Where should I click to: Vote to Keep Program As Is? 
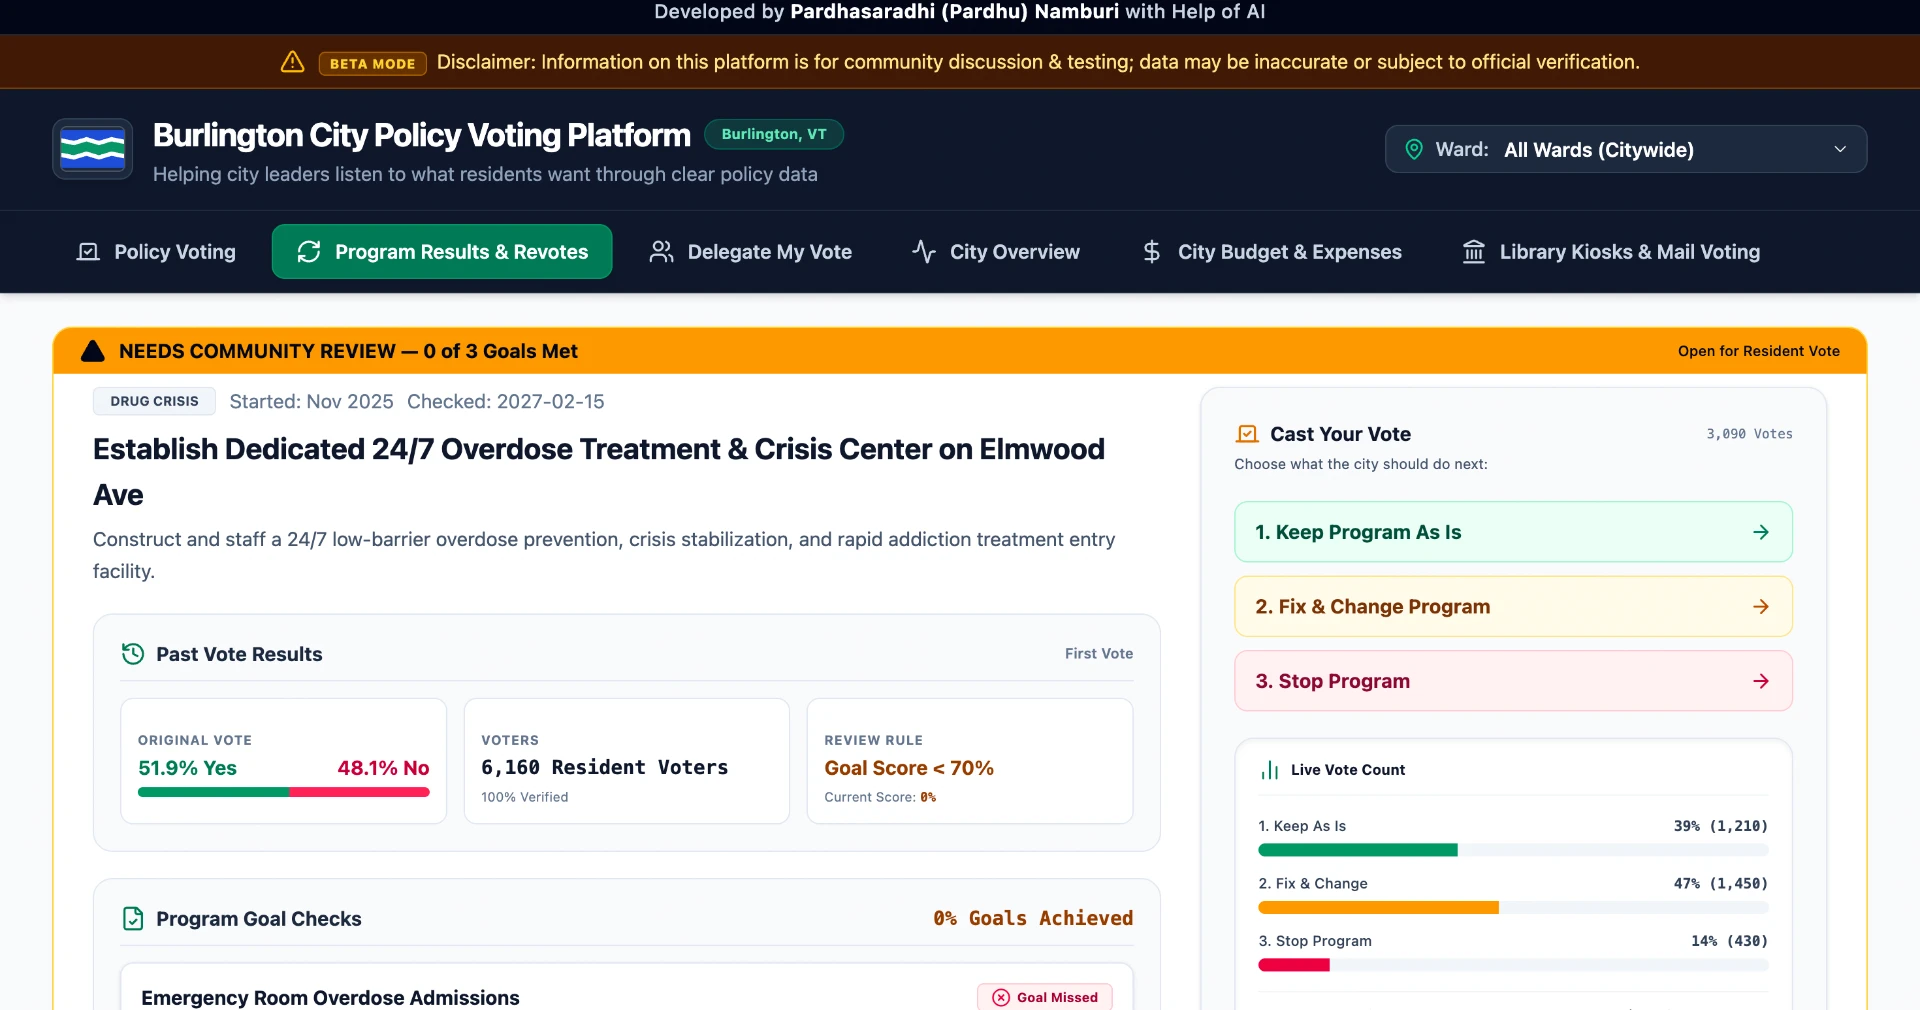pos(1513,532)
